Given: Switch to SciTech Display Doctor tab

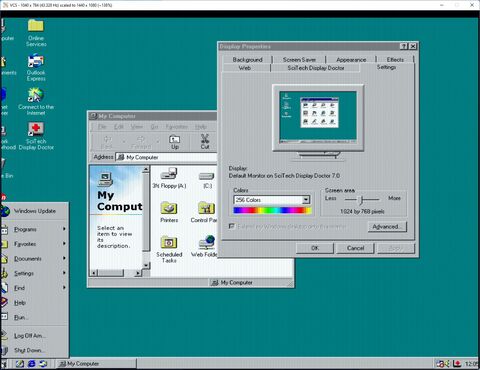Looking at the screenshot, I should pyautogui.click(x=316, y=68).
